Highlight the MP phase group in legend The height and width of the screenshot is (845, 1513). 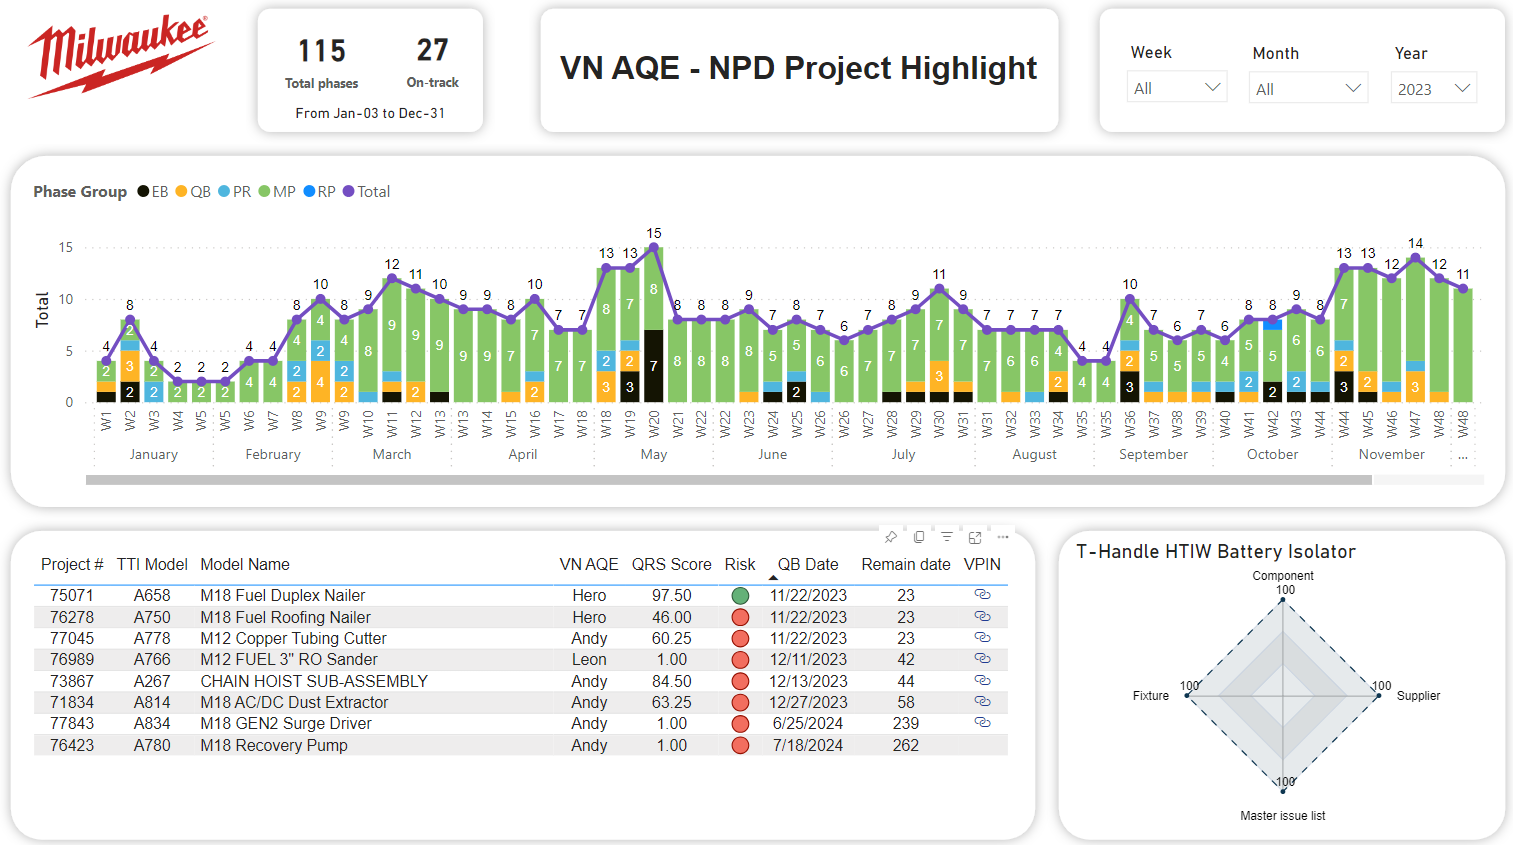tap(277, 191)
